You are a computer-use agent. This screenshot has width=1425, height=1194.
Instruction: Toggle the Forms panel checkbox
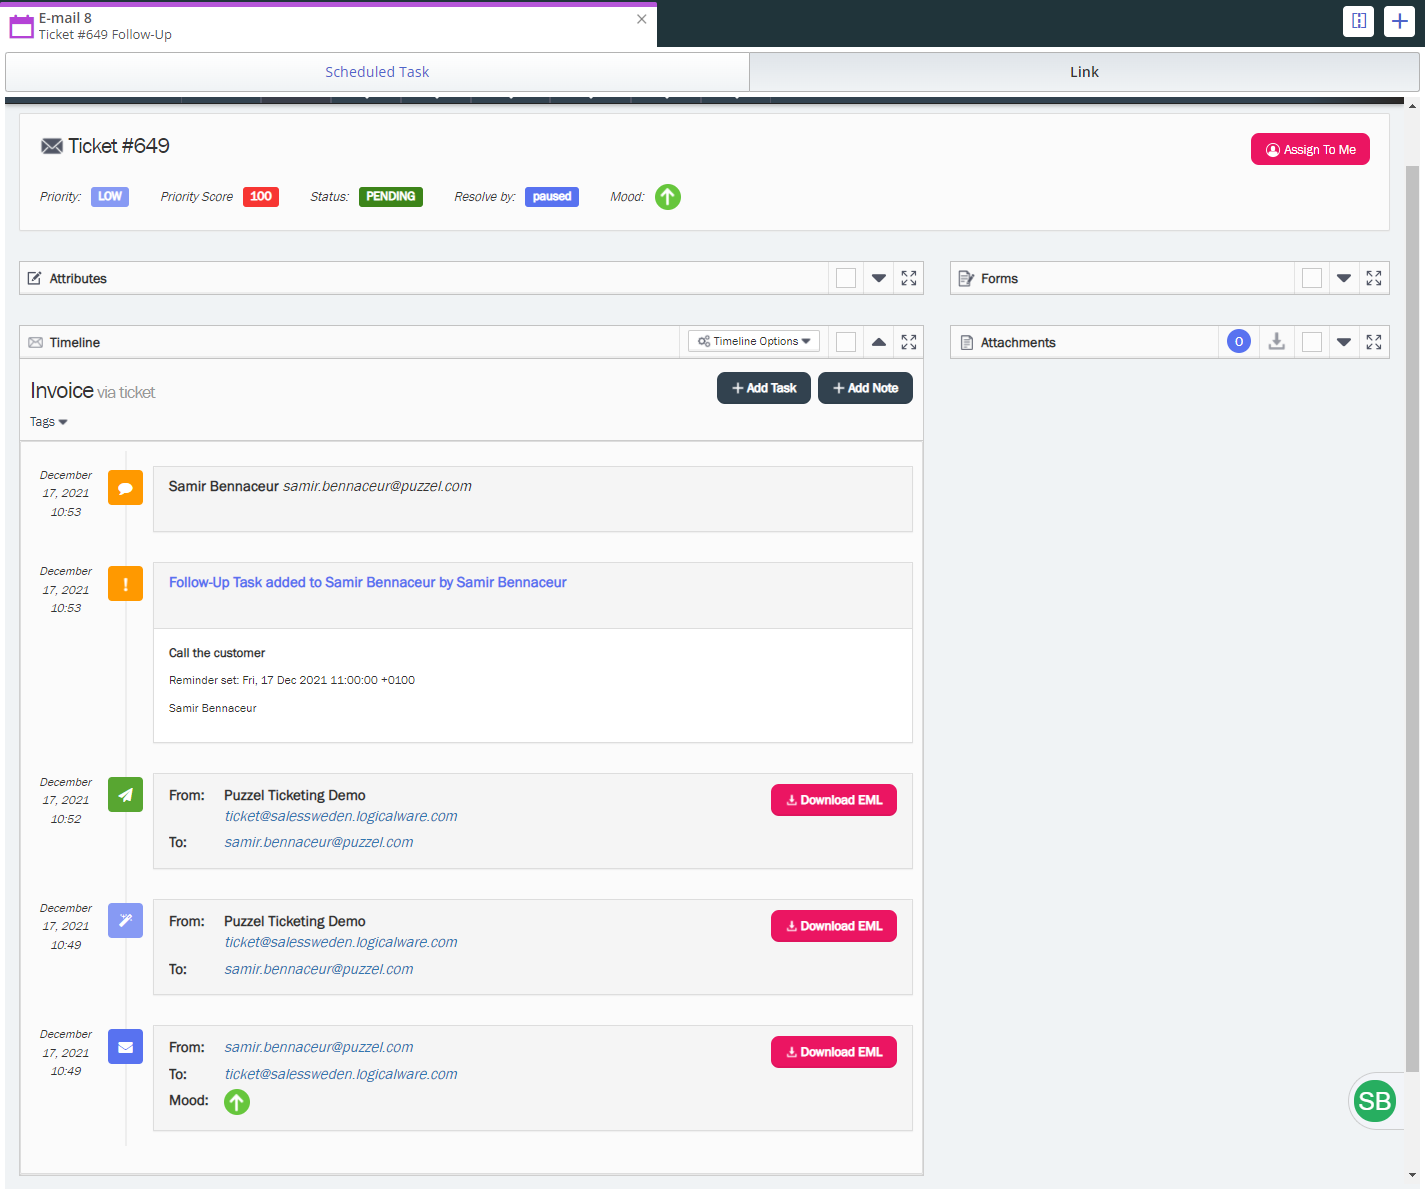coord(1312,278)
